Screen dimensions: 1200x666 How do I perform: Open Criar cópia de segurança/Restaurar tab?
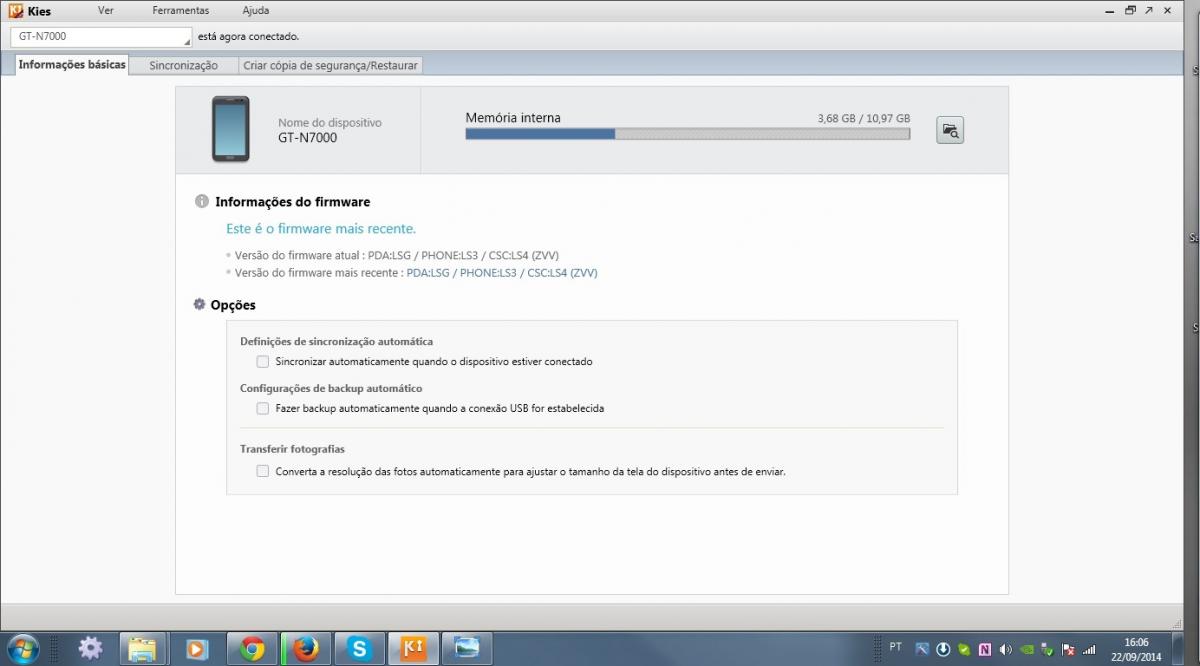tap(331, 65)
